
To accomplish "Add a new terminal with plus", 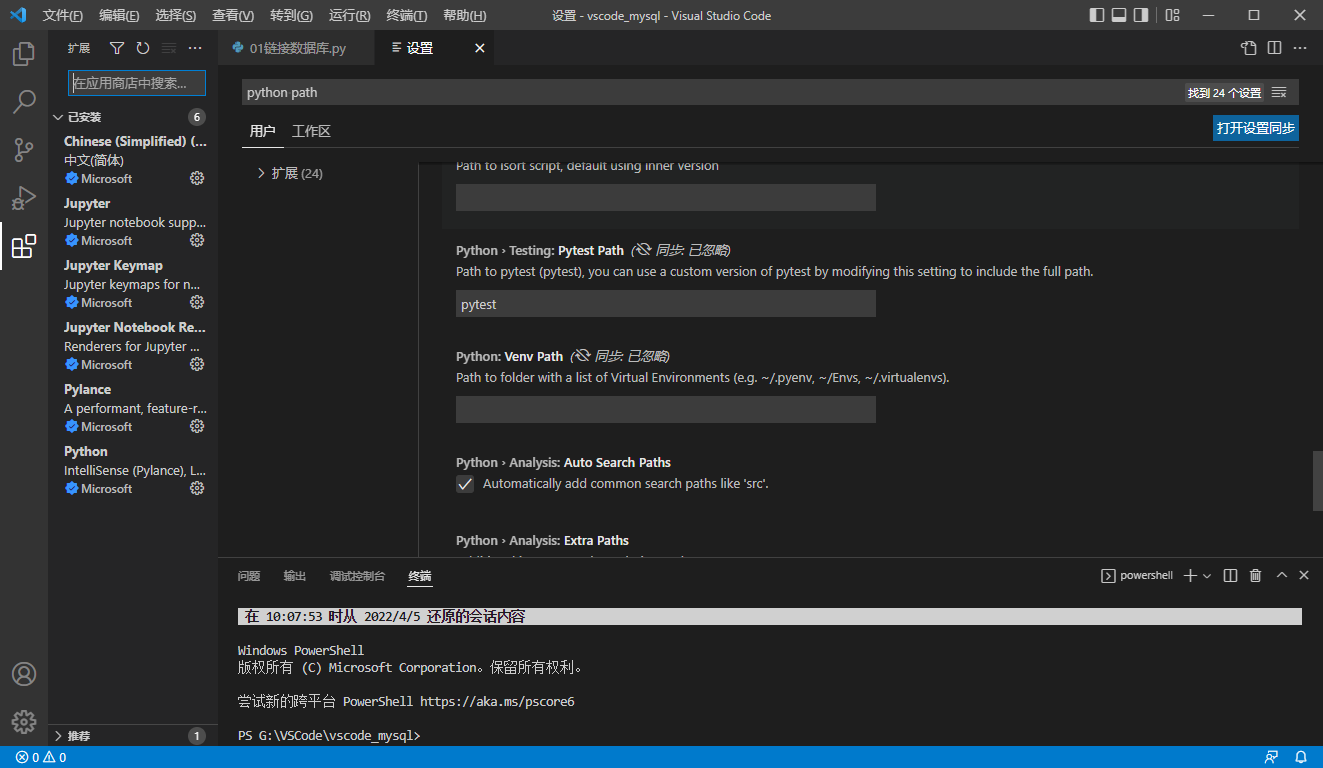I will 1190,575.
